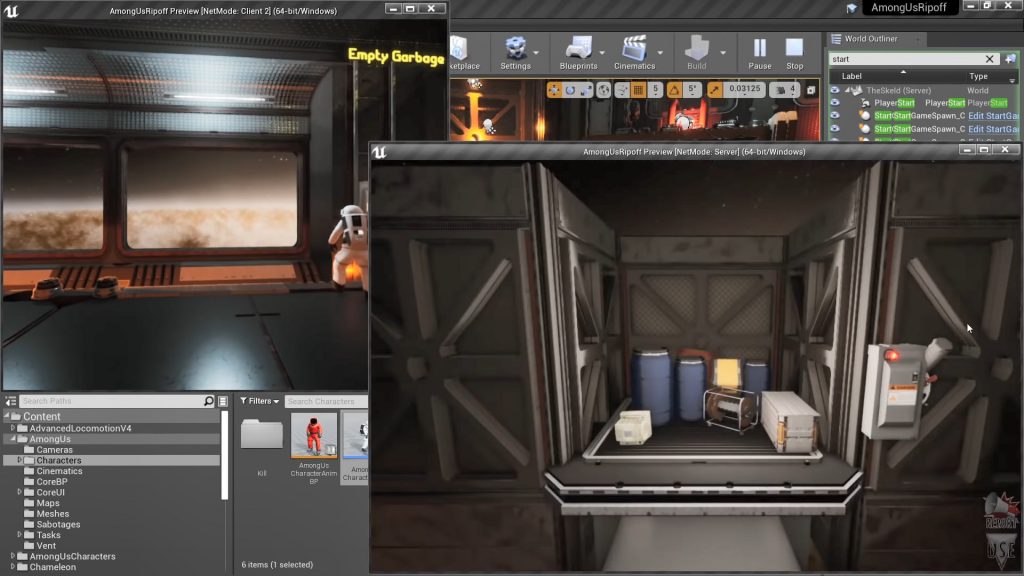Image resolution: width=1024 pixels, height=576 pixels.
Task: Open the Filters dropdown in content browser
Action: pos(259,401)
